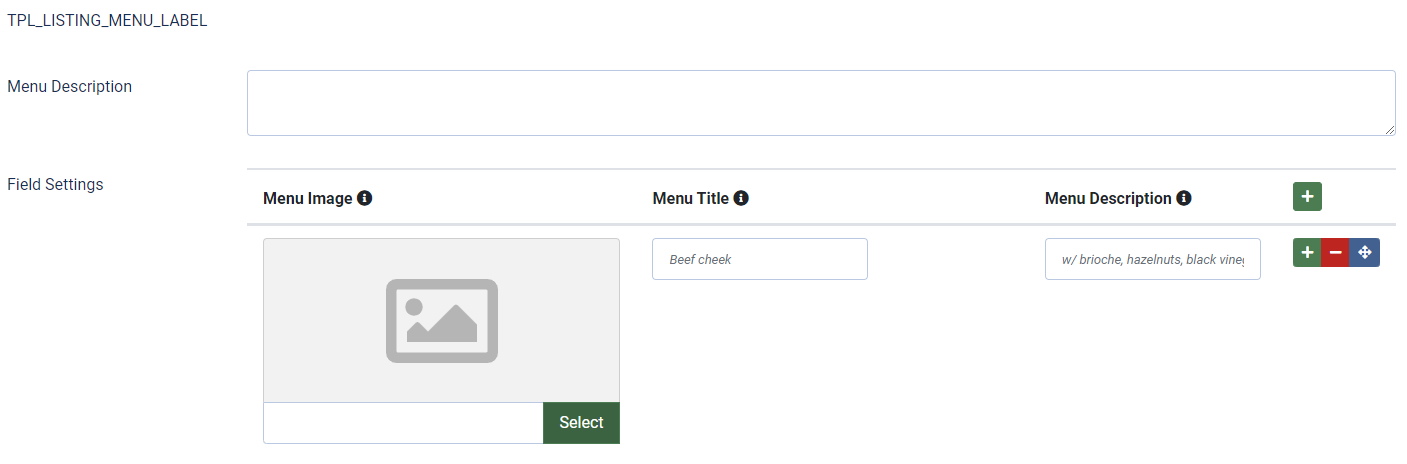The height and width of the screenshot is (464, 1407).
Task: Remove the menu row with the red minus
Action: 1335,253
